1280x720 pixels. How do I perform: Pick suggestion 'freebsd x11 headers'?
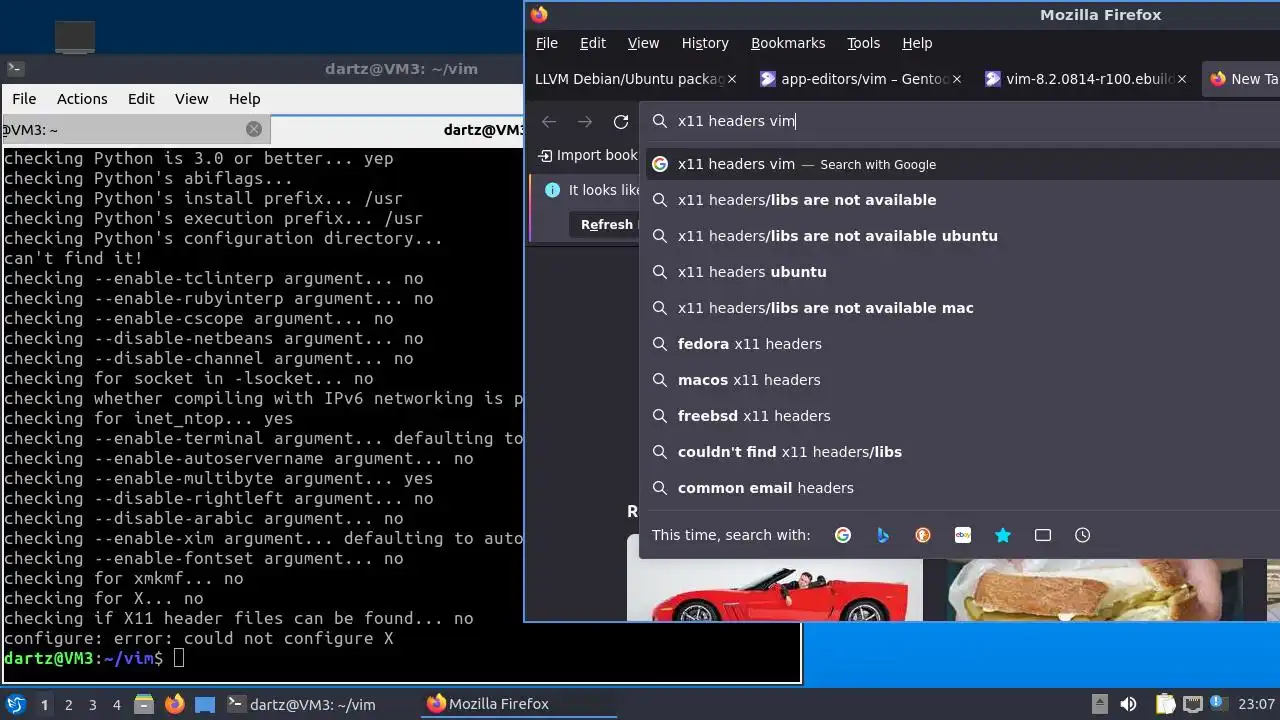coord(962,416)
